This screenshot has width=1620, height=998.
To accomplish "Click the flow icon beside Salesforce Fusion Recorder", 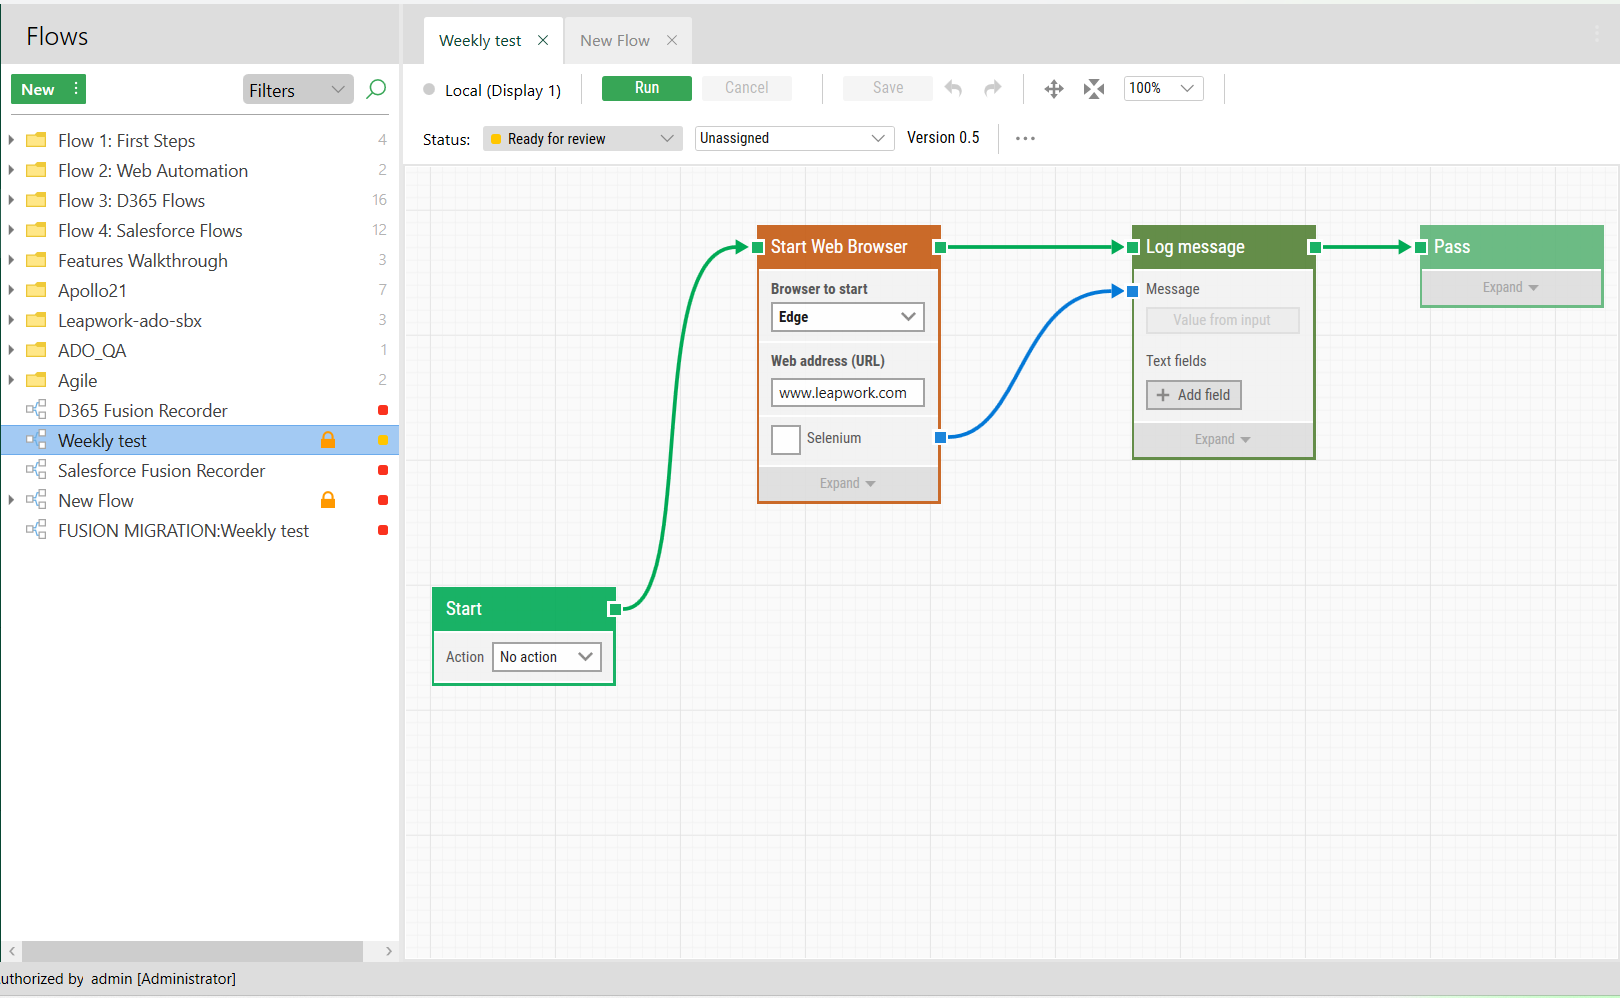I will 36,470.
